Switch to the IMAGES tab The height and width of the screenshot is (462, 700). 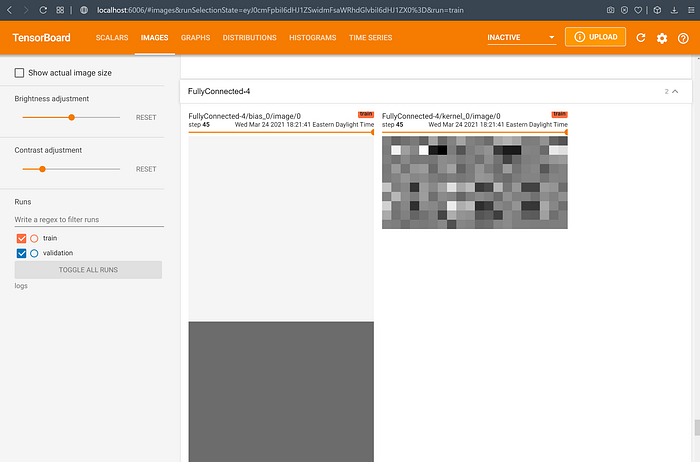pos(154,37)
